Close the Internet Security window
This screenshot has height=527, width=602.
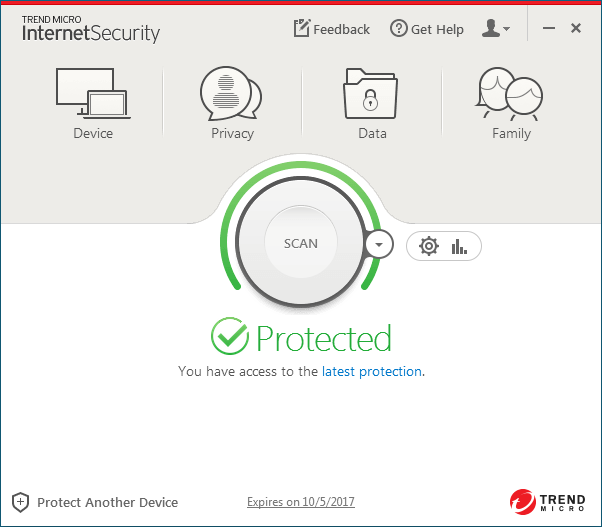click(x=576, y=29)
